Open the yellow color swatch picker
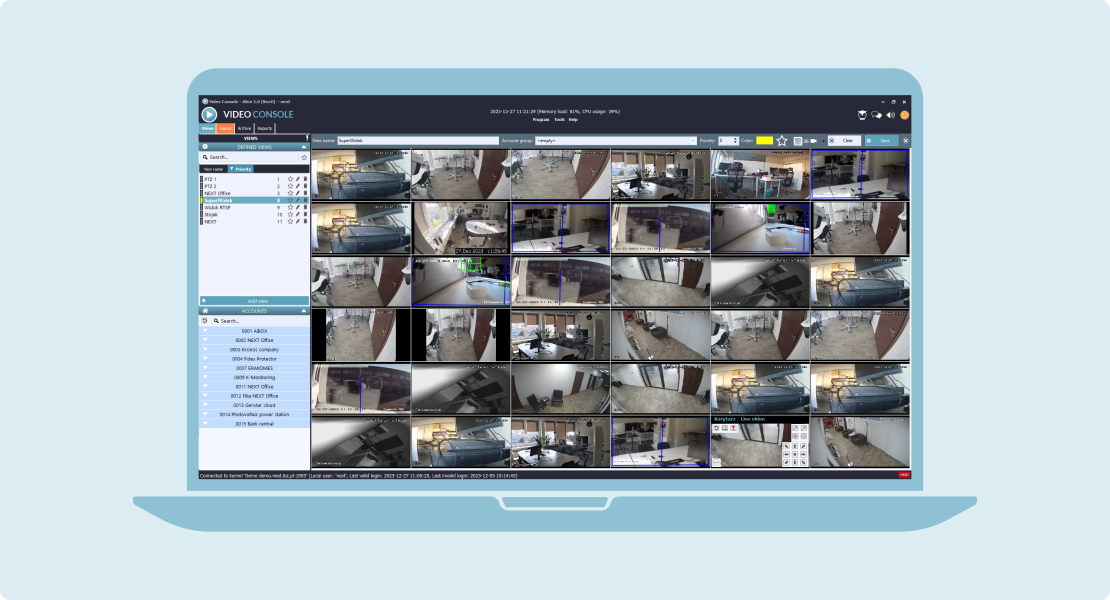1110x600 pixels. tap(764, 140)
